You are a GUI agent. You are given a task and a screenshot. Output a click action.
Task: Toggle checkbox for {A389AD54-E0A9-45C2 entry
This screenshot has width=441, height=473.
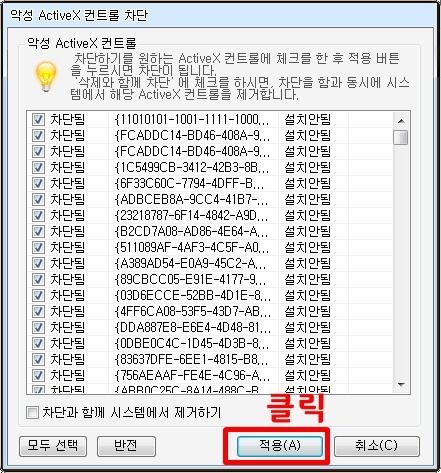point(38,263)
